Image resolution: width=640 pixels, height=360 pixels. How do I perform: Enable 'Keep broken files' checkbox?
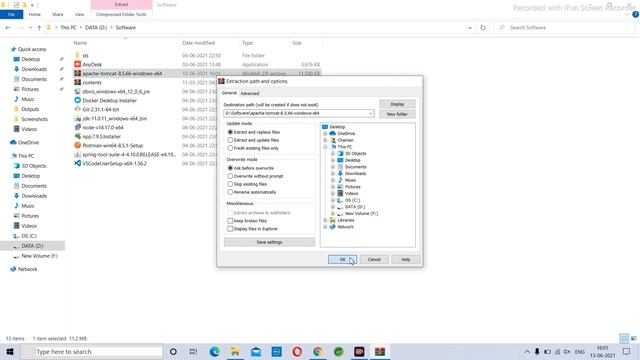(x=230, y=221)
